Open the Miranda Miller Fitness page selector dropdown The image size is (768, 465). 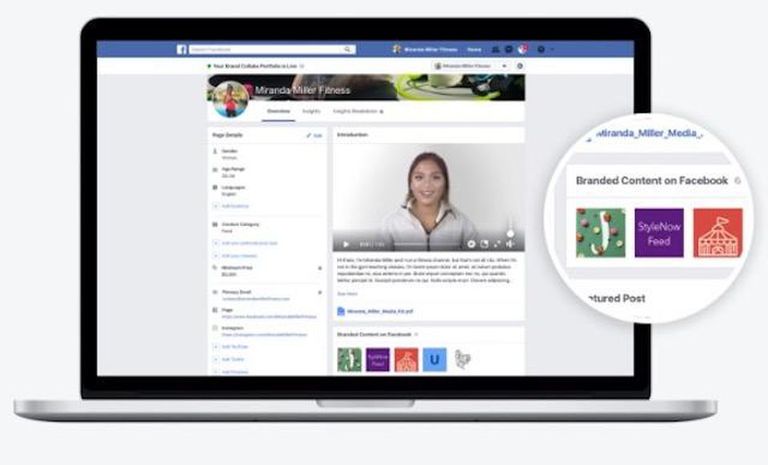470,66
